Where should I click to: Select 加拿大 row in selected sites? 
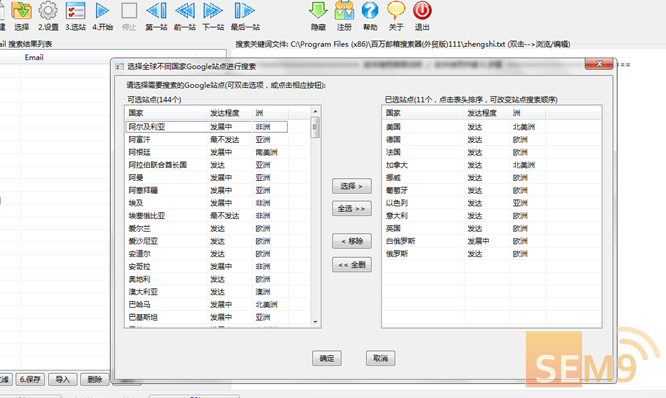[x=464, y=165]
